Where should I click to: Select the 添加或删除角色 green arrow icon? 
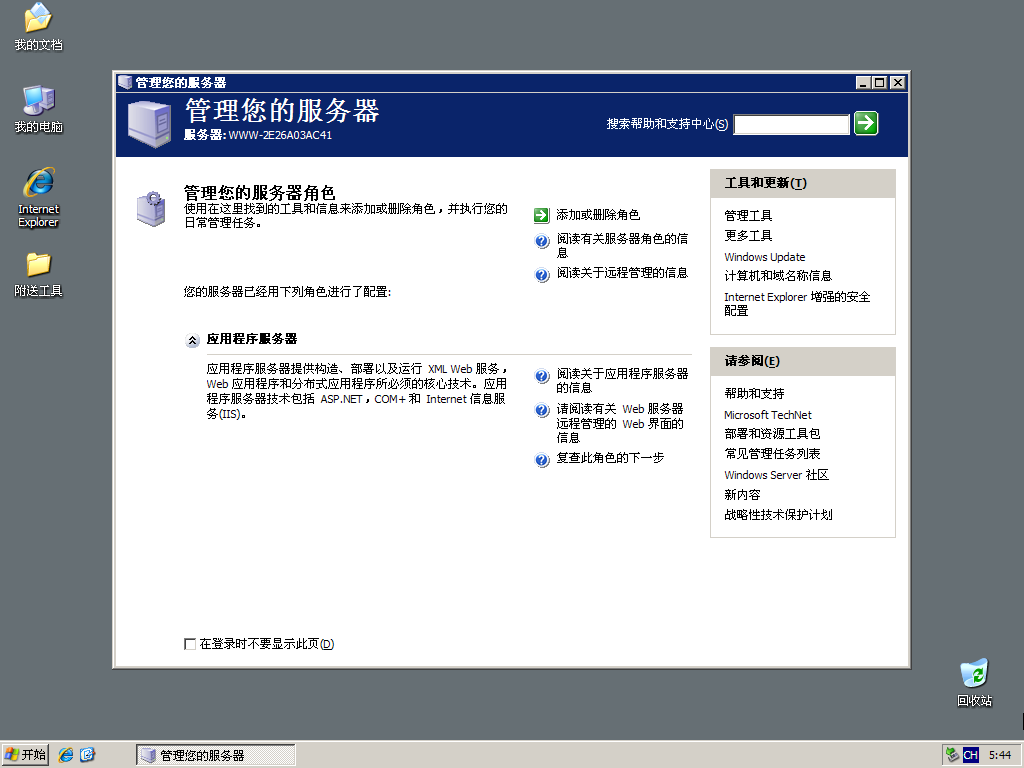(540, 214)
